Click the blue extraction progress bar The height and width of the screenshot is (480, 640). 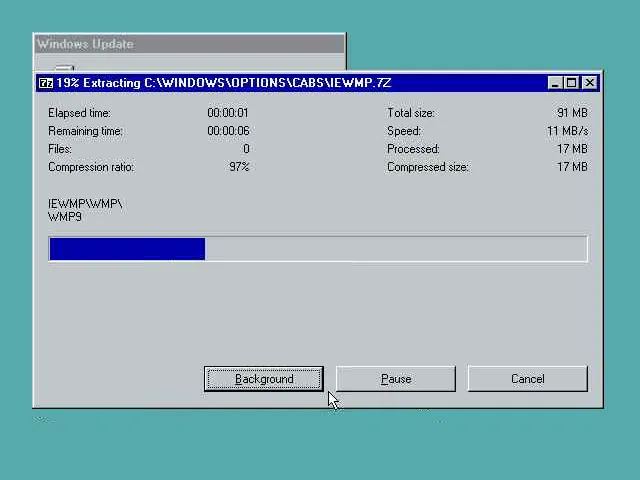[318, 249]
